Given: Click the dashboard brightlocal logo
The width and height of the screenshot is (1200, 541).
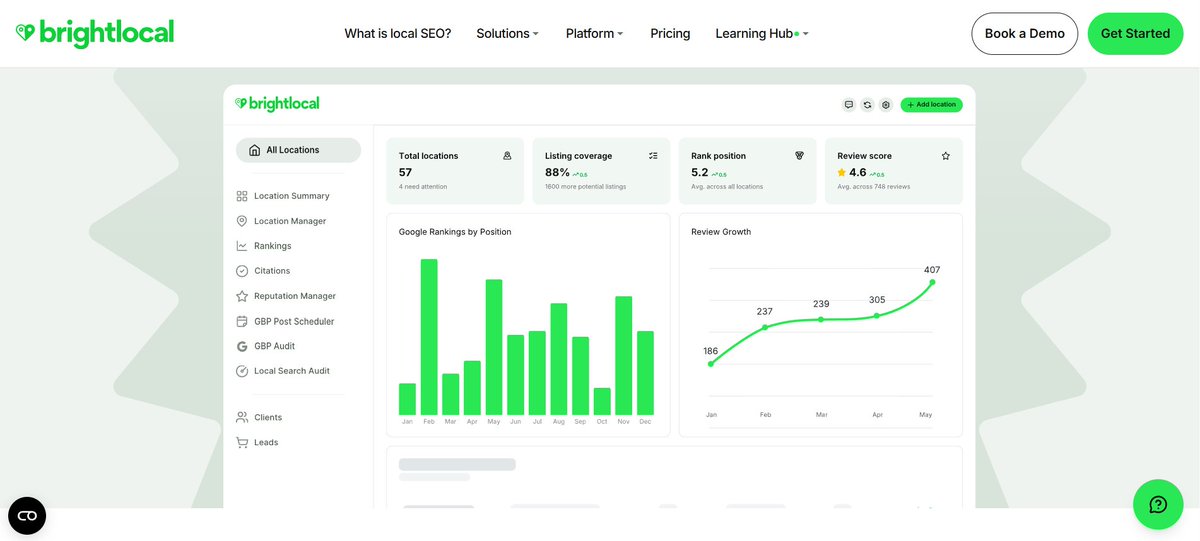Looking at the screenshot, I should click(277, 103).
